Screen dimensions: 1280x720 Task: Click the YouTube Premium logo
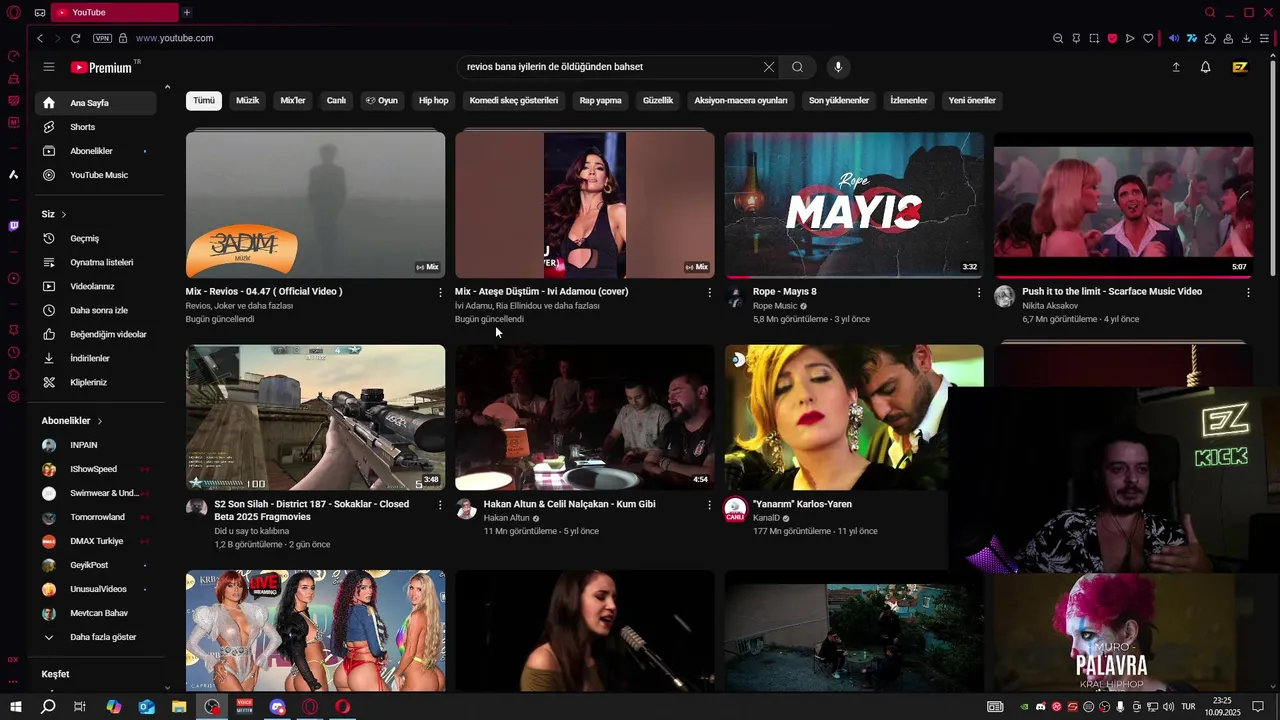click(x=101, y=67)
